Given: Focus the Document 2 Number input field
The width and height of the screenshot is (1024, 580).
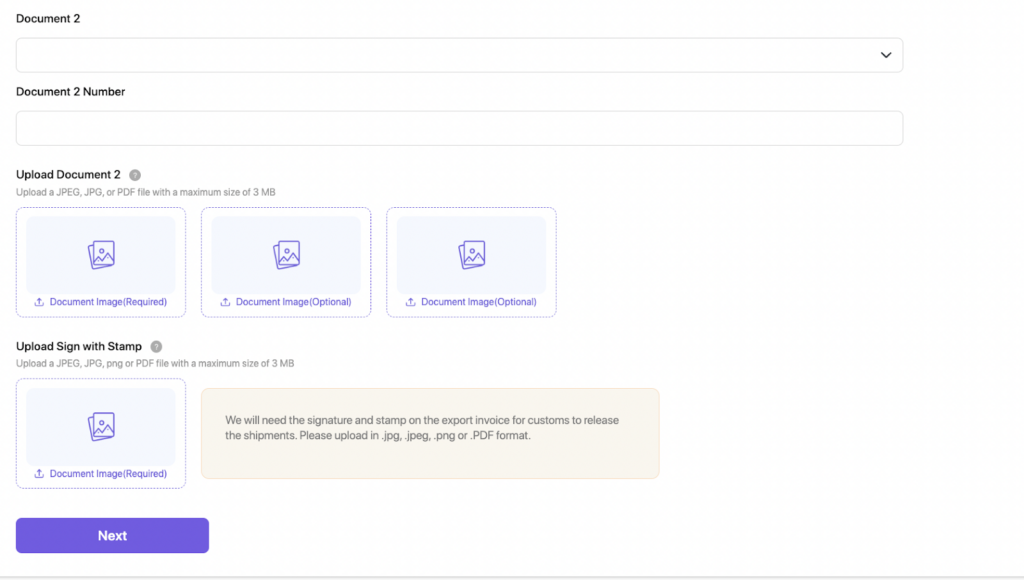Looking at the screenshot, I should 459,128.
